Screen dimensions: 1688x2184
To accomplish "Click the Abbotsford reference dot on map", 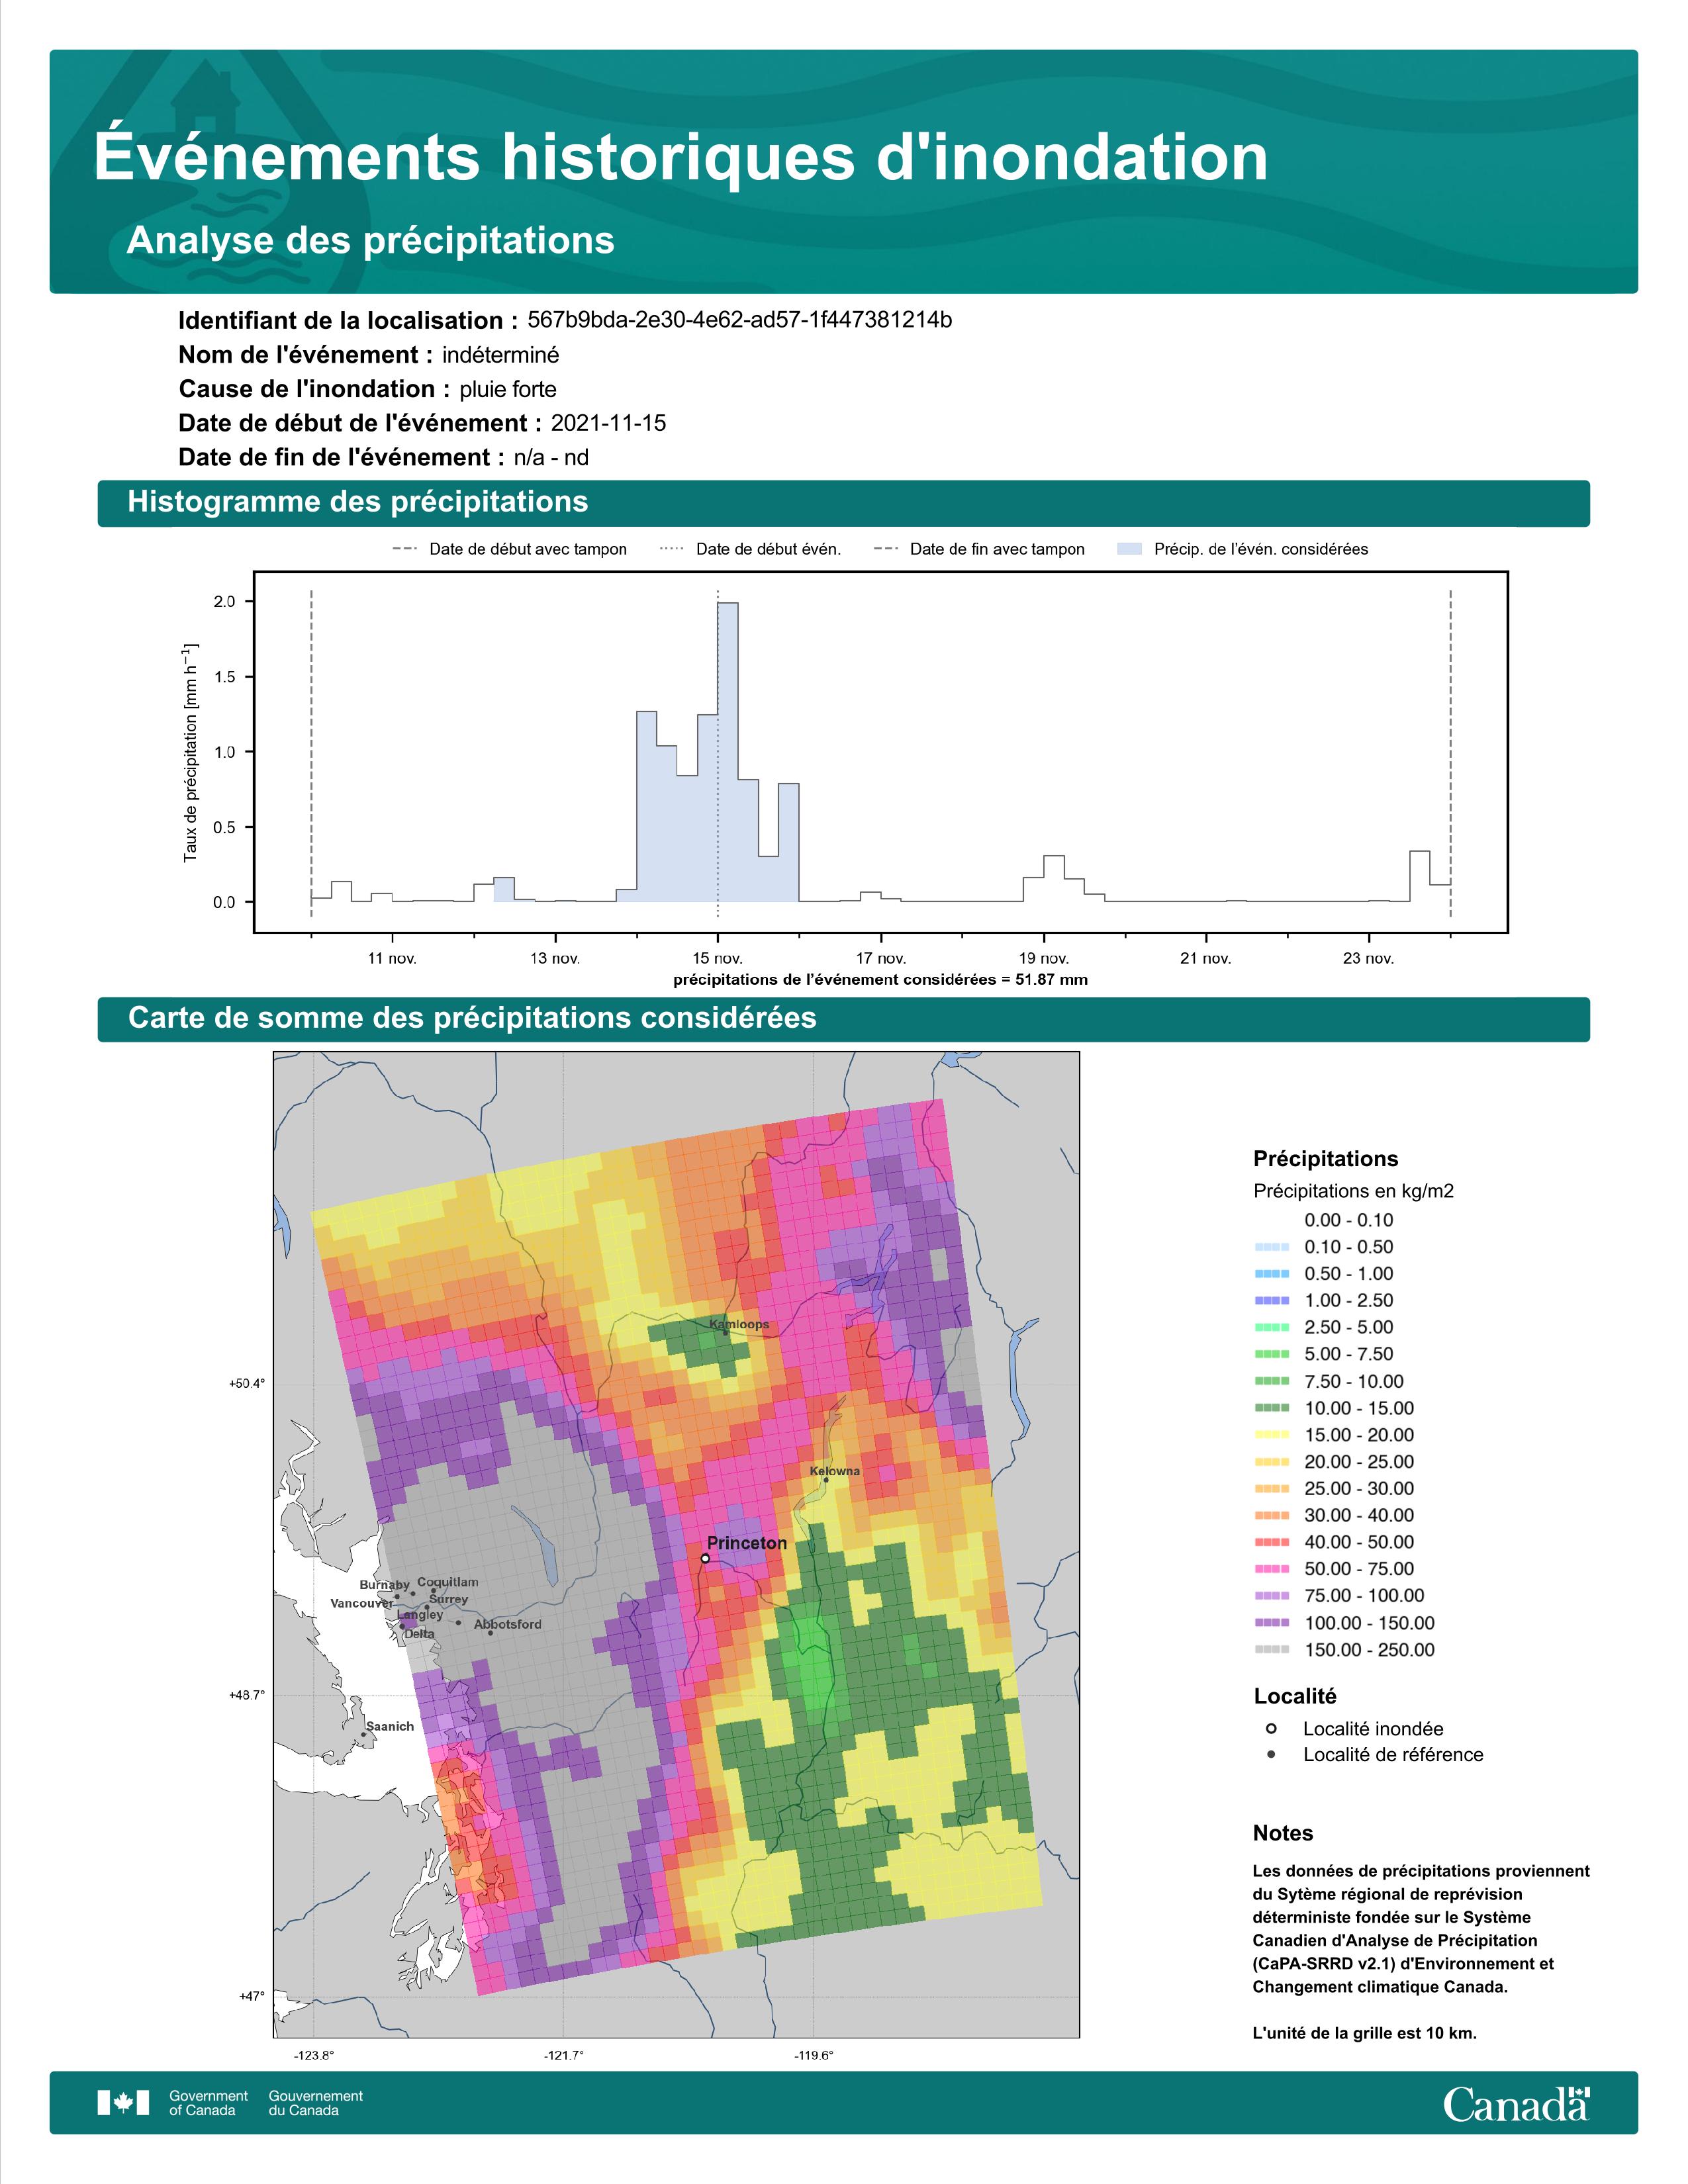I will click(x=490, y=1632).
